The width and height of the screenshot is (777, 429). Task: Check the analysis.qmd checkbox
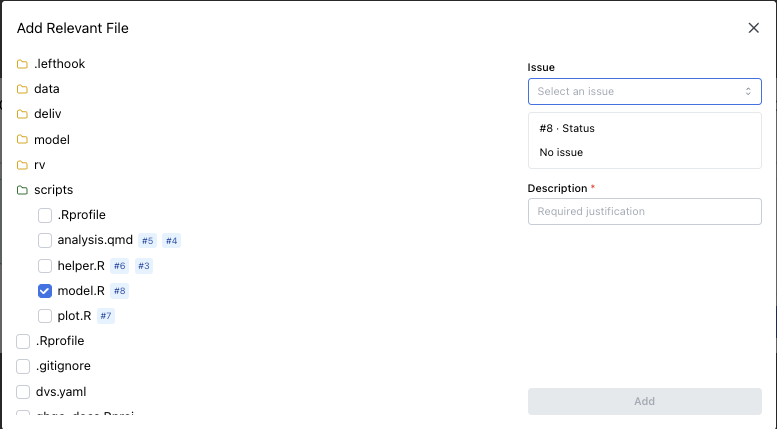[x=45, y=240]
